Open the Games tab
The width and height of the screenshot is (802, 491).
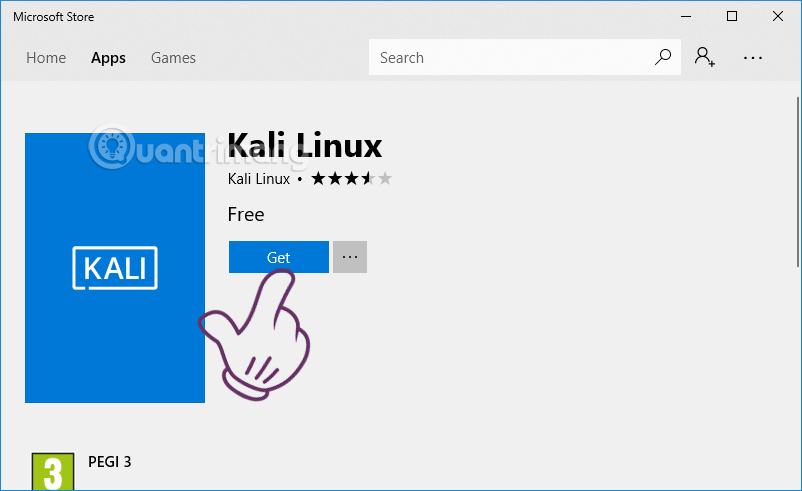click(173, 58)
